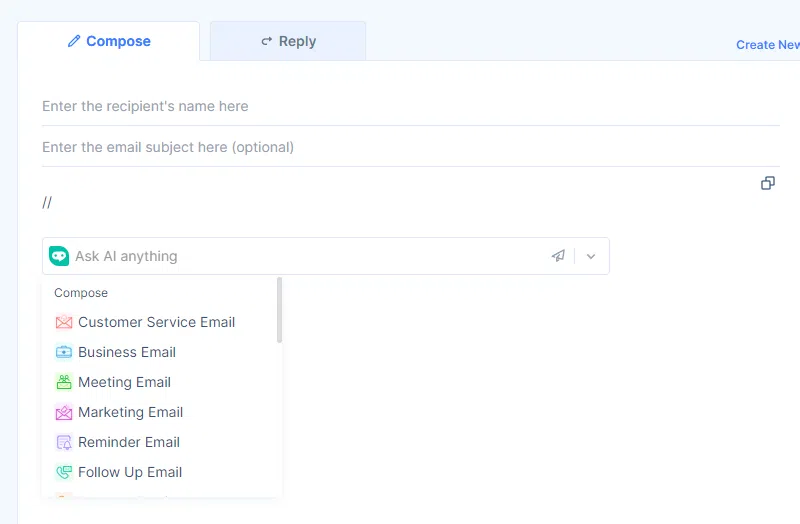Click the template list scrollbar
The image size is (800, 524).
[x=280, y=310]
